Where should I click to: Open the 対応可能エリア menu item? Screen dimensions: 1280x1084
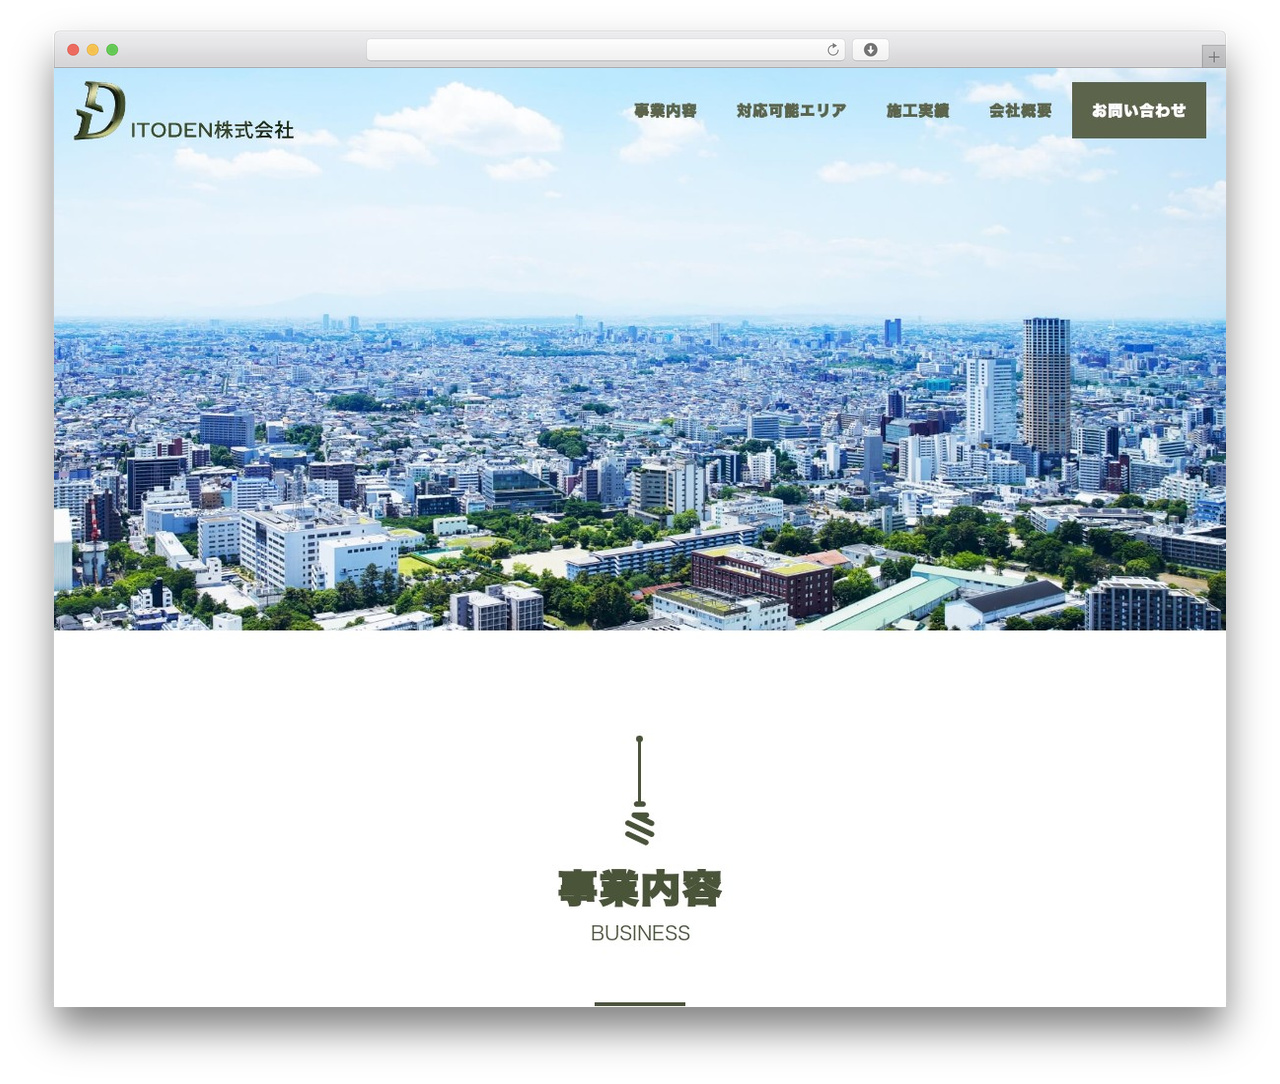(x=791, y=111)
